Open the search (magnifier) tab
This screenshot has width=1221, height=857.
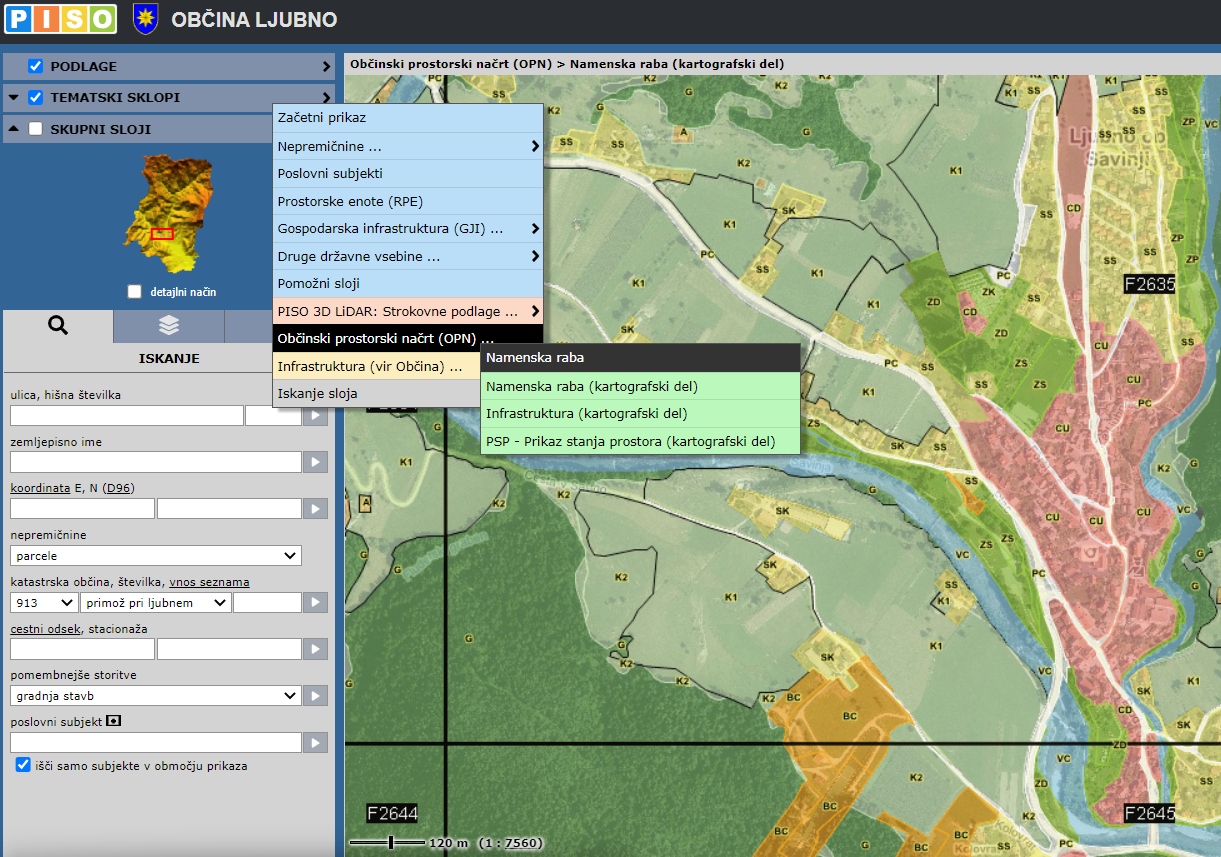(57, 326)
